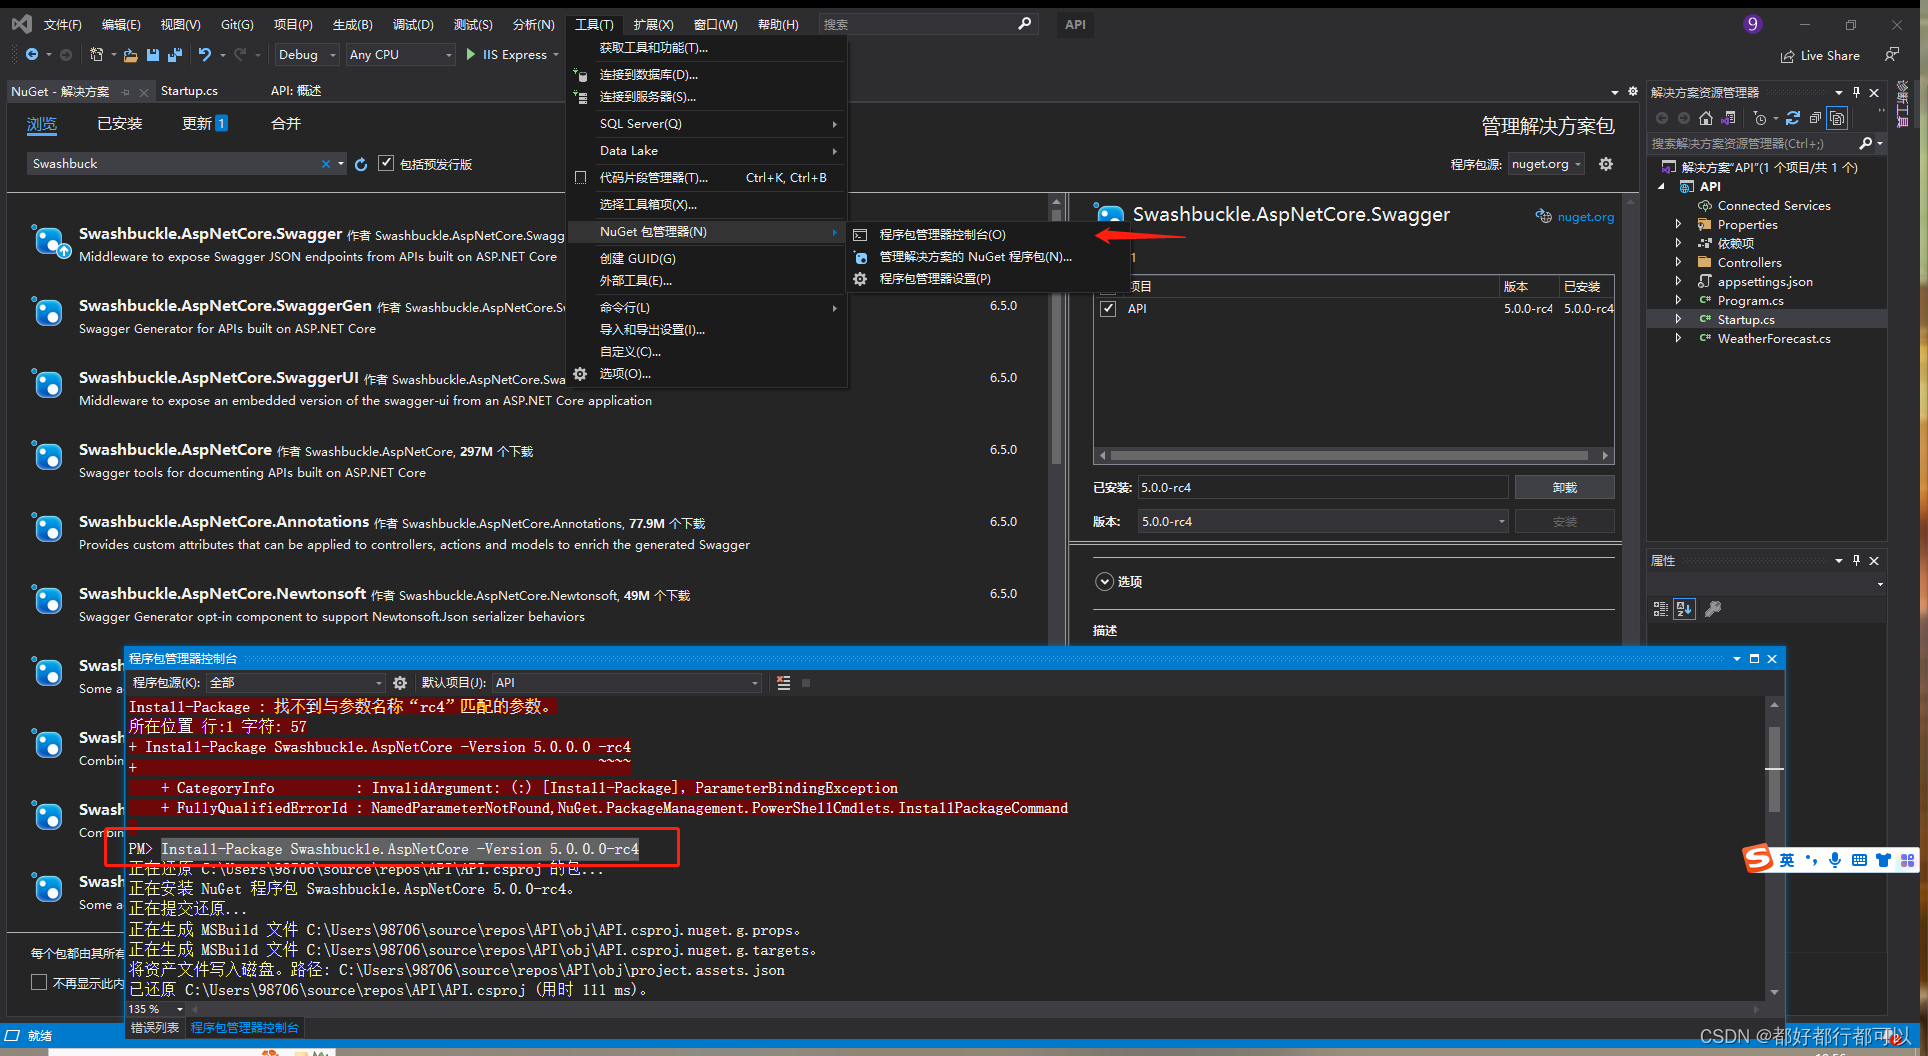Clear the Swashbuck search text X
The height and width of the screenshot is (1056, 1928).
click(x=326, y=164)
